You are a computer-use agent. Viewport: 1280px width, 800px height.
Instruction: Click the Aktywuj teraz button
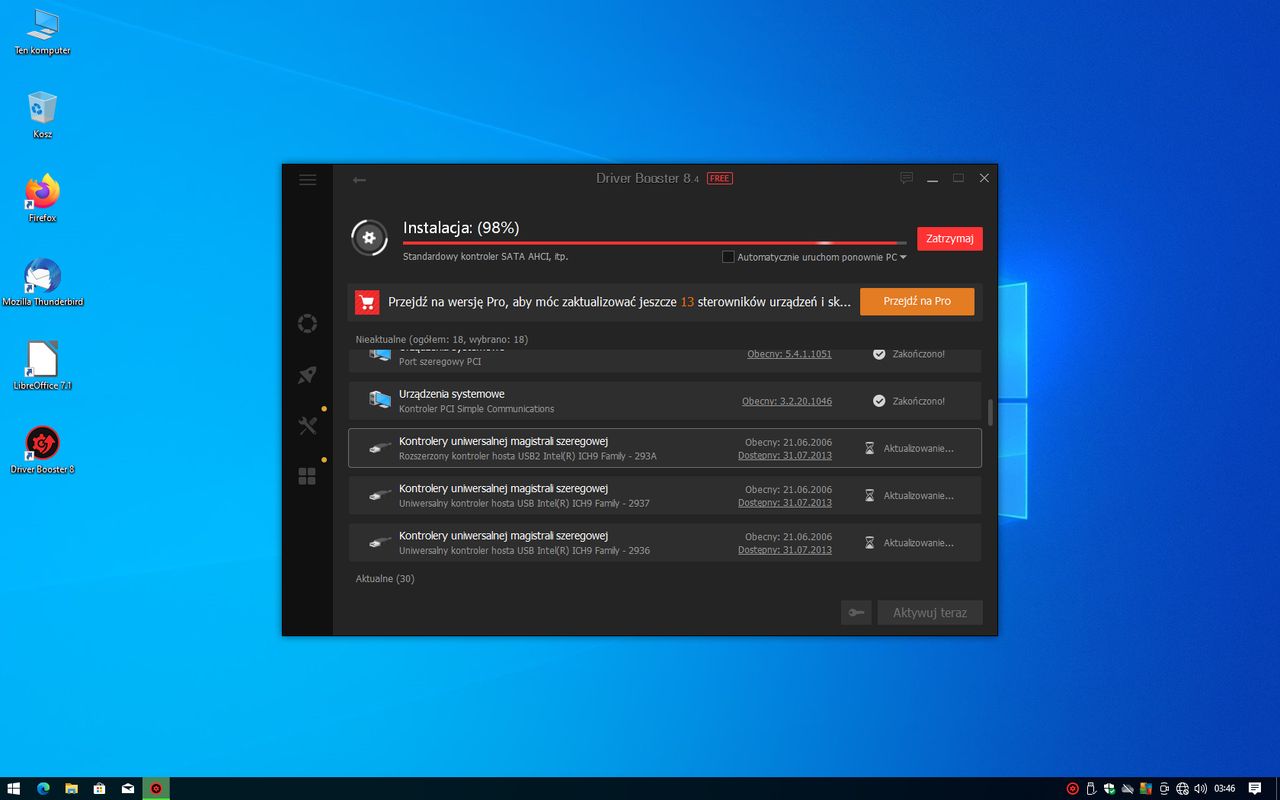coord(930,613)
